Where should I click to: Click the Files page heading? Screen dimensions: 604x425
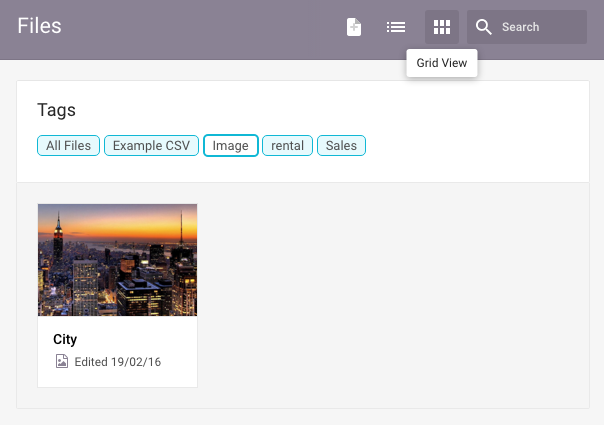[39, 26]
